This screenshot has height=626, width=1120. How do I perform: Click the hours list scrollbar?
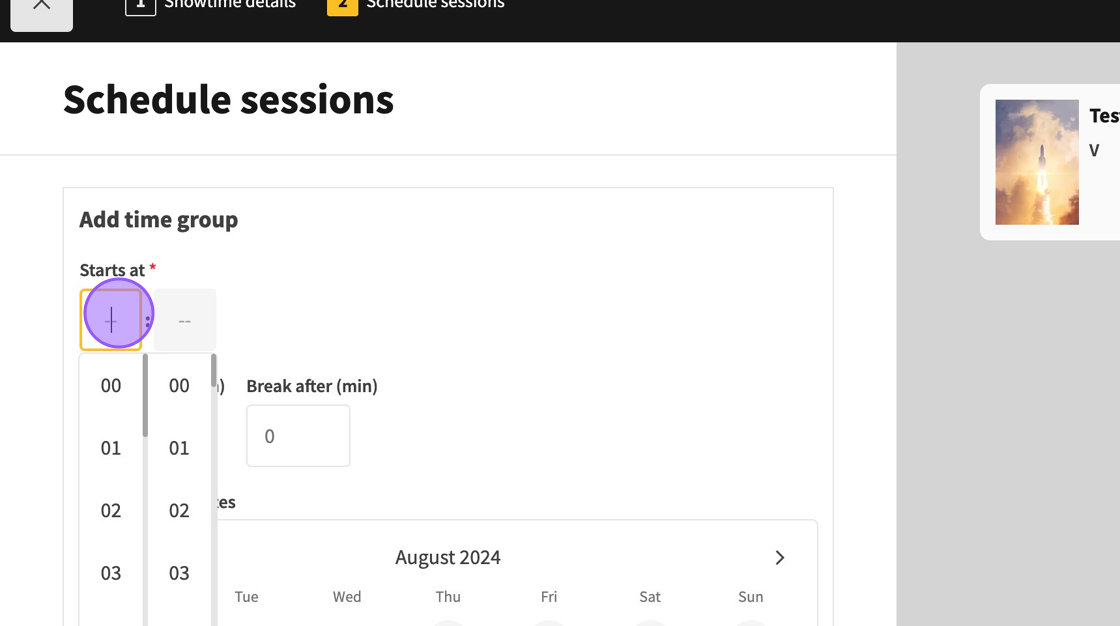(146, 396)
